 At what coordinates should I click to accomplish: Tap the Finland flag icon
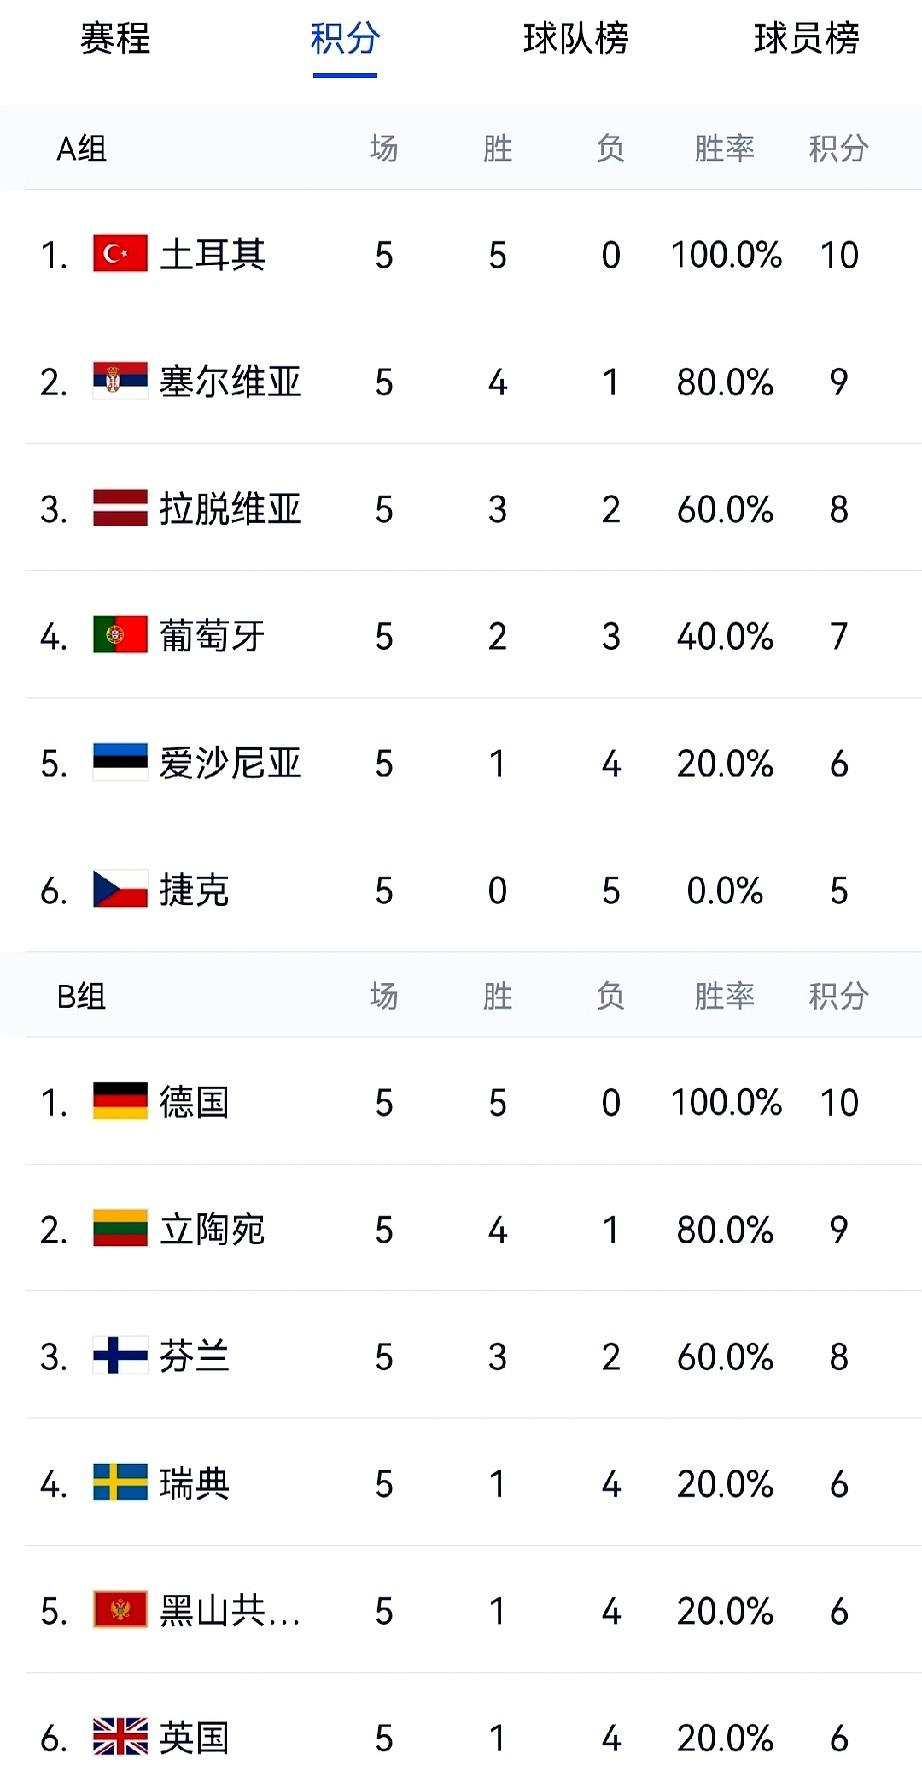(120, 1355)
